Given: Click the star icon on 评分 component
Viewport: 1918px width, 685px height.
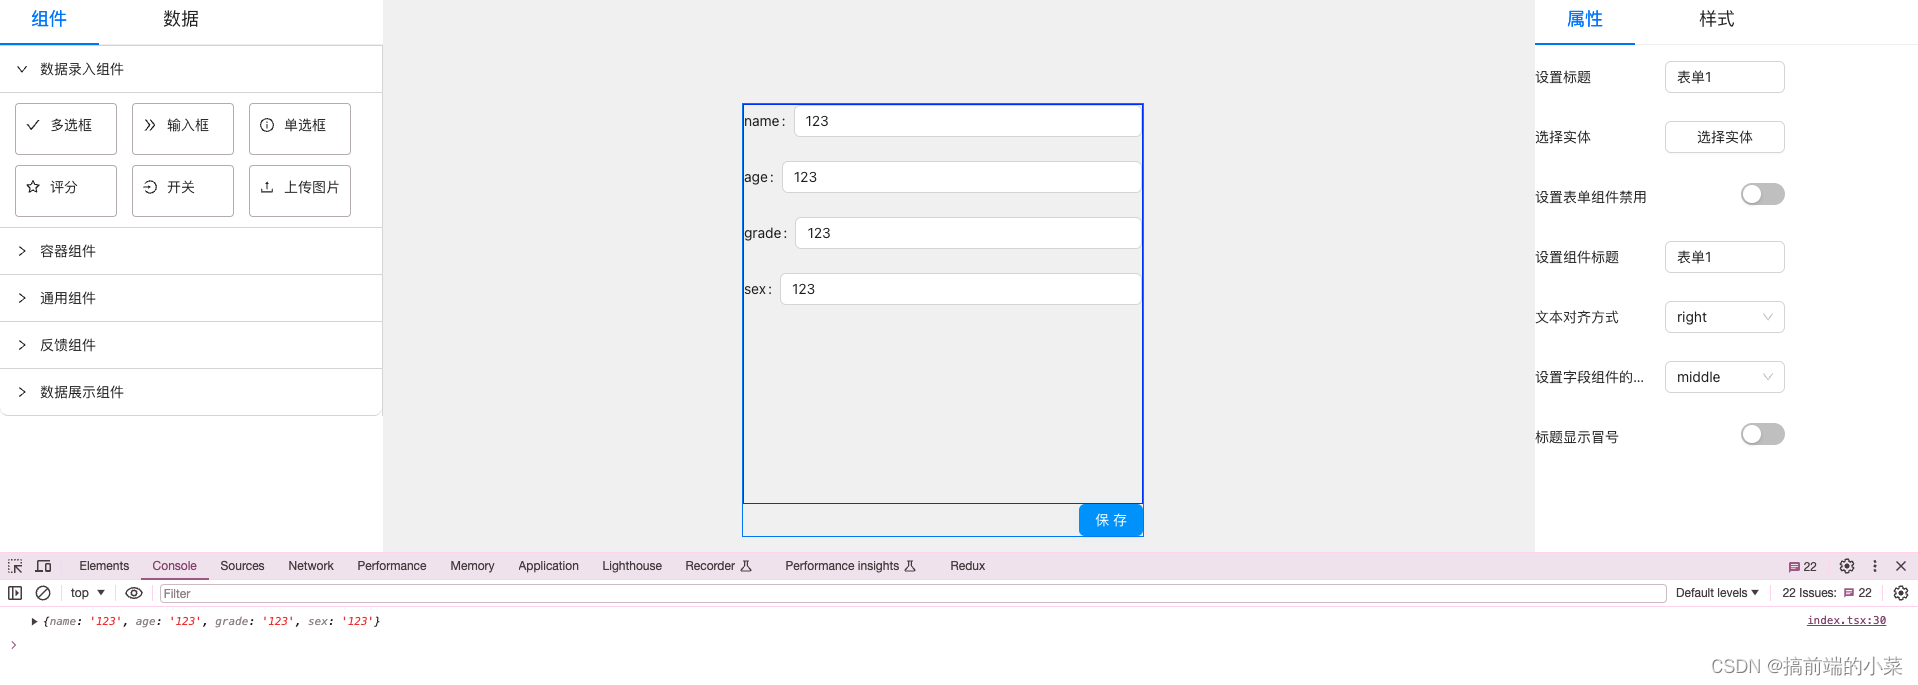Looking at the screenshot, I should [x=33, y=187].
